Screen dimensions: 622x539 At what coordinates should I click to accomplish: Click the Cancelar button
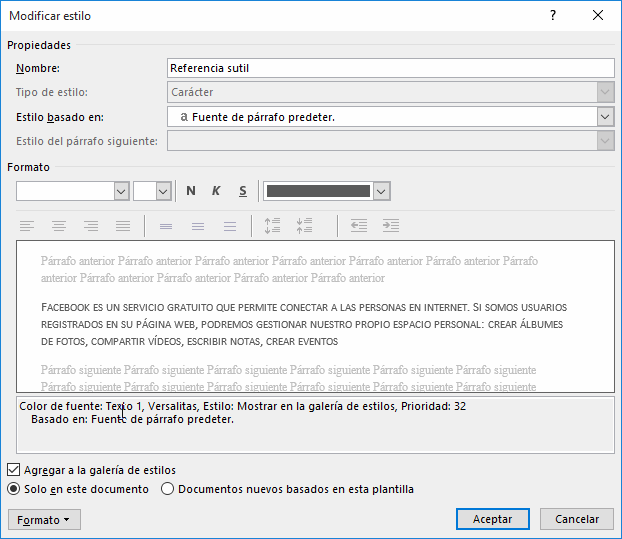tap(577, 520)
